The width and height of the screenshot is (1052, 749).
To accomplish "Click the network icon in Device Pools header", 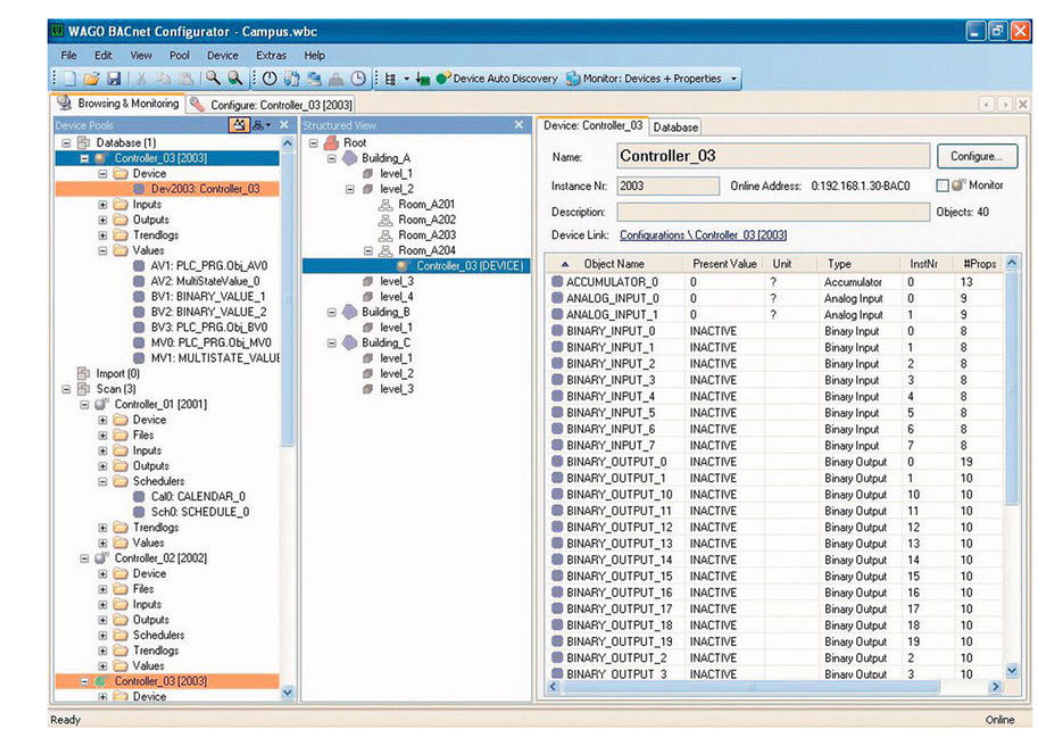I will [x=258, y=125].
